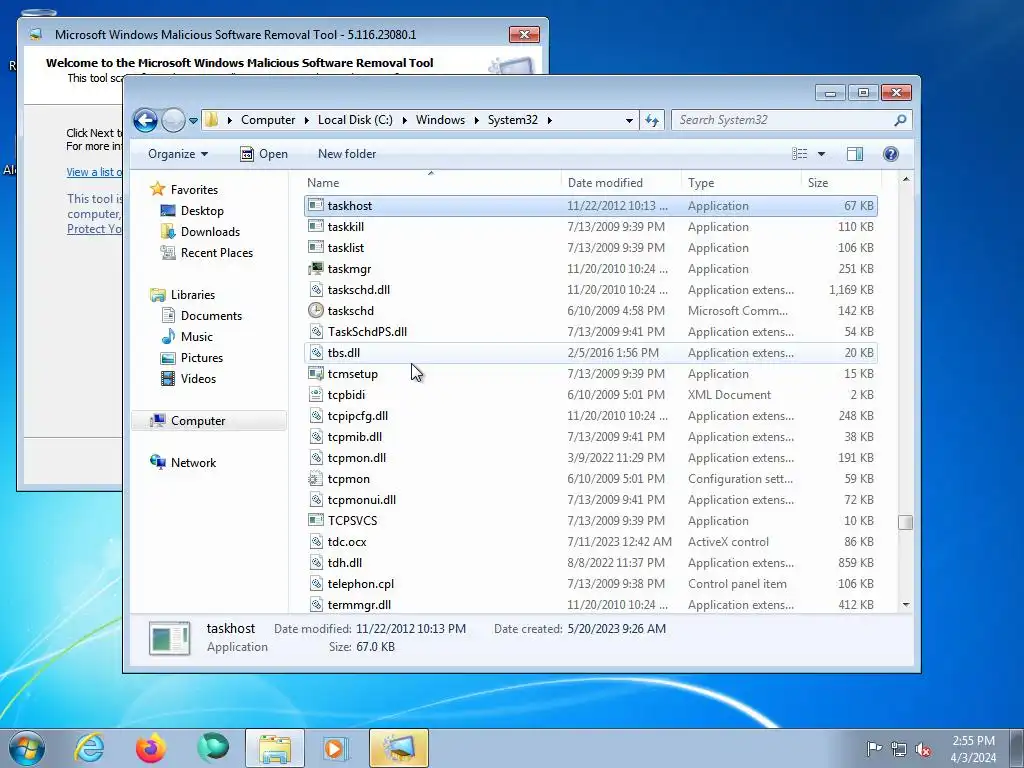Viewport: 1024px width, 768px height.
Task: Click scroll down arrow in file list
Action: (906, 605)
